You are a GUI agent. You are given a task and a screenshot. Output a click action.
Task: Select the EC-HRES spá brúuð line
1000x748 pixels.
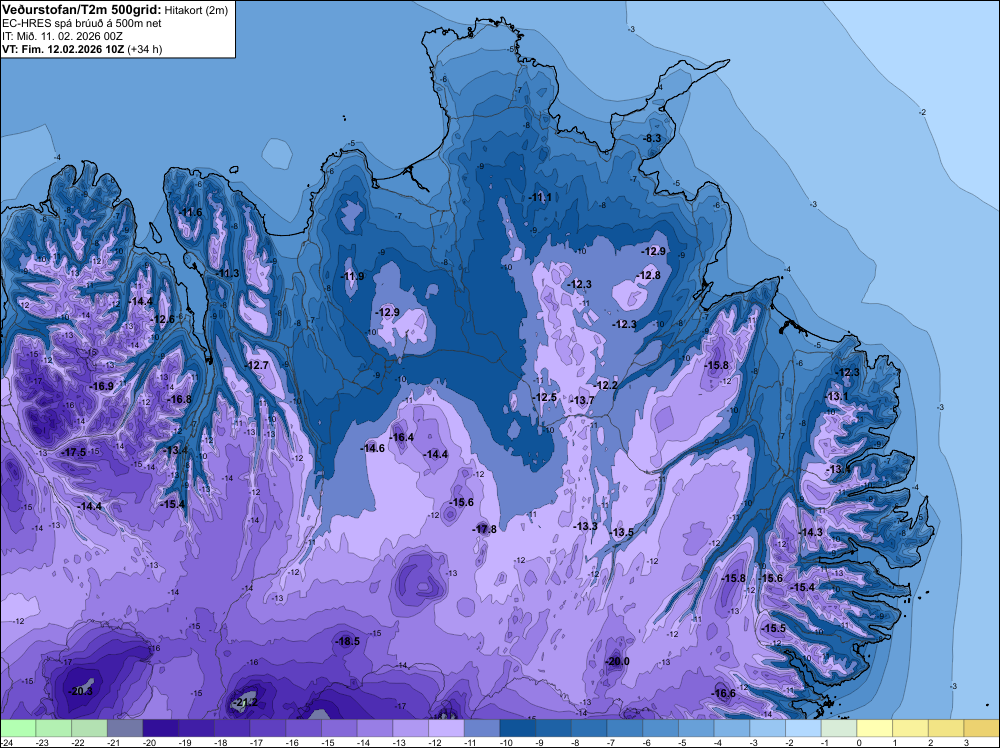click(x=82, y=24)
